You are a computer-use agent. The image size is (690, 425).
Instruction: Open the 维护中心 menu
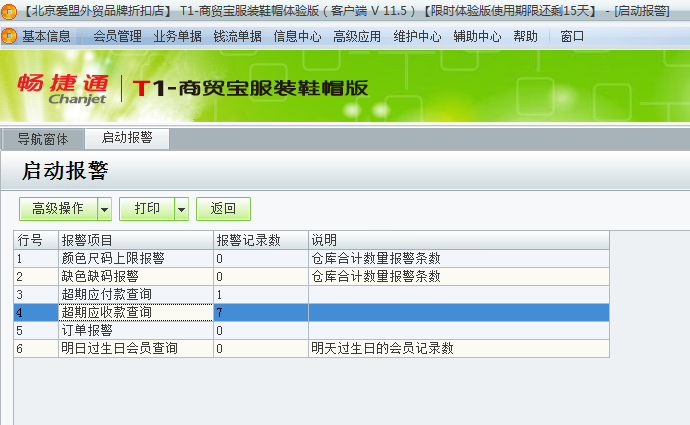418,37
